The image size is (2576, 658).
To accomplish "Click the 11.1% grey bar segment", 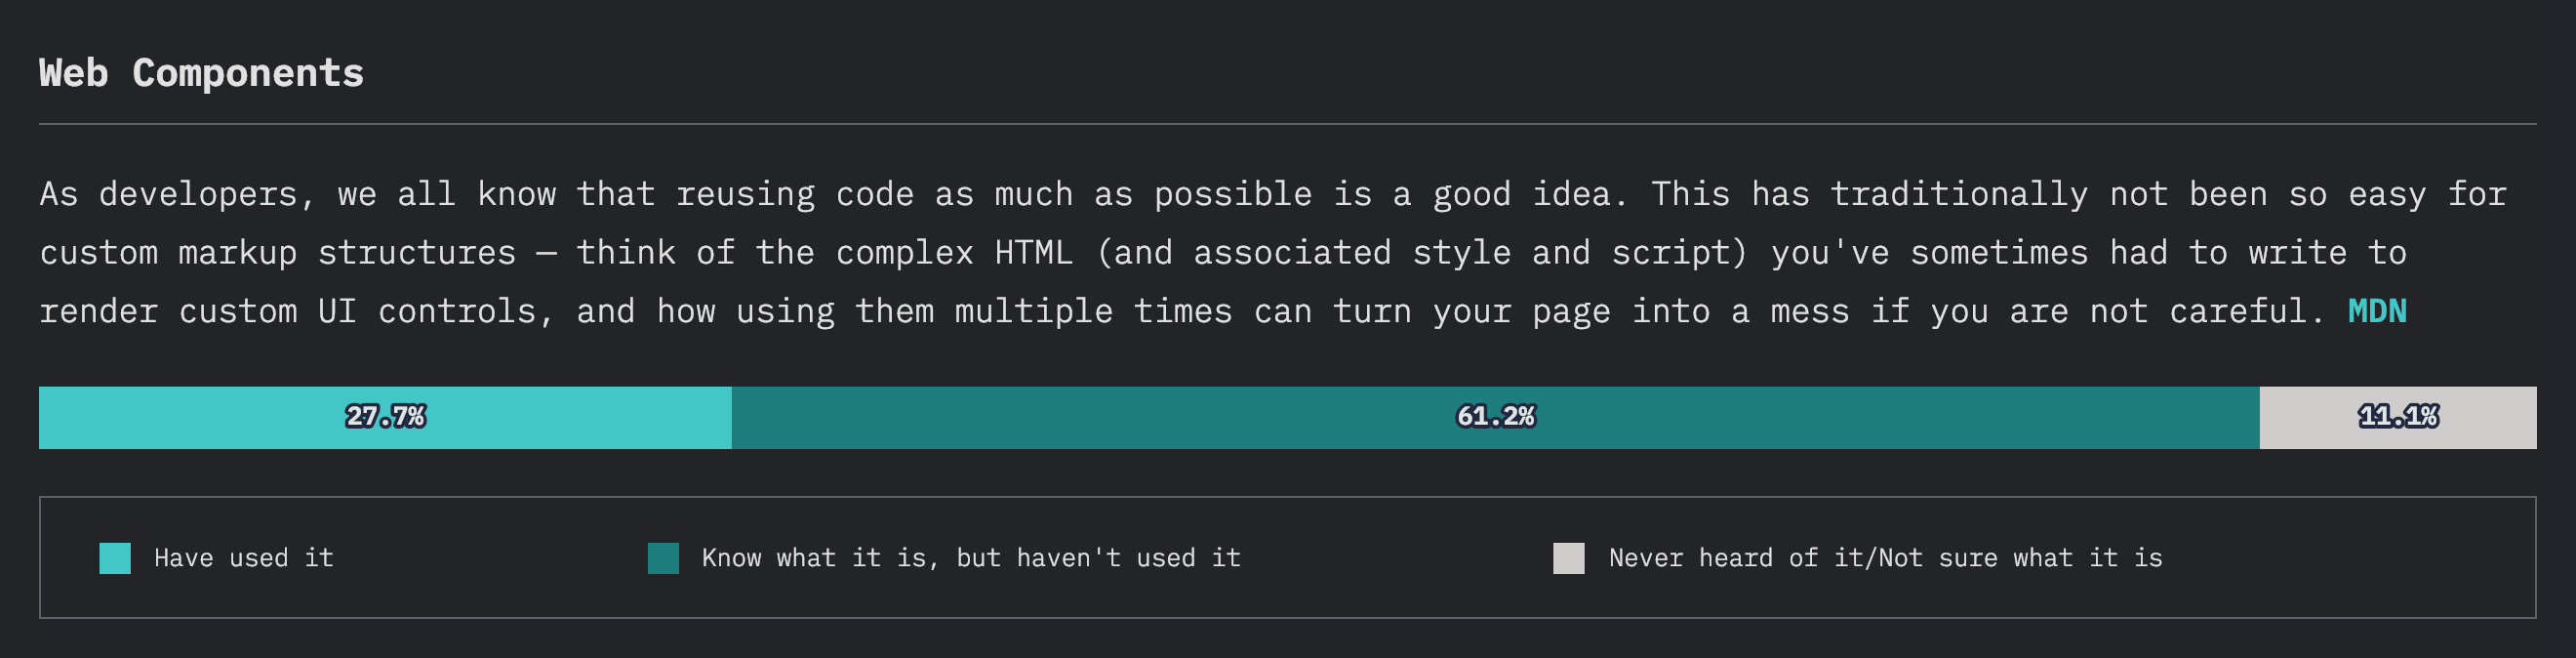I will pyautogui.click(x=2397, y=417).
